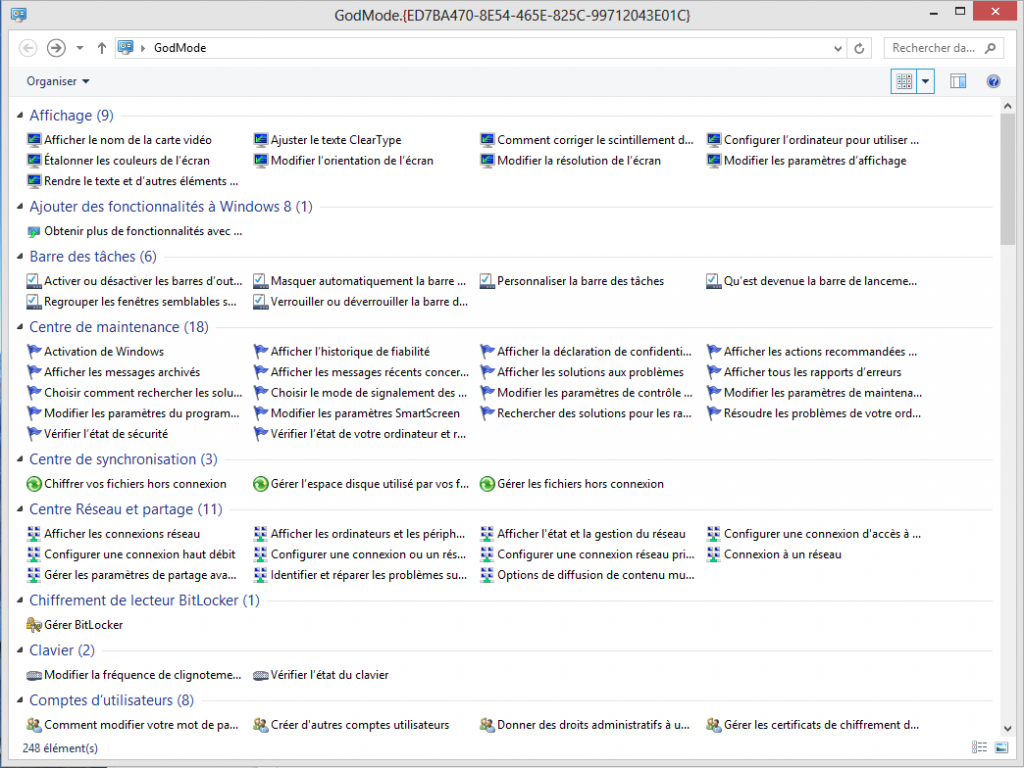Click the Rechercher search field
This screenshot has height=768, width=1024.
point(935,48)
